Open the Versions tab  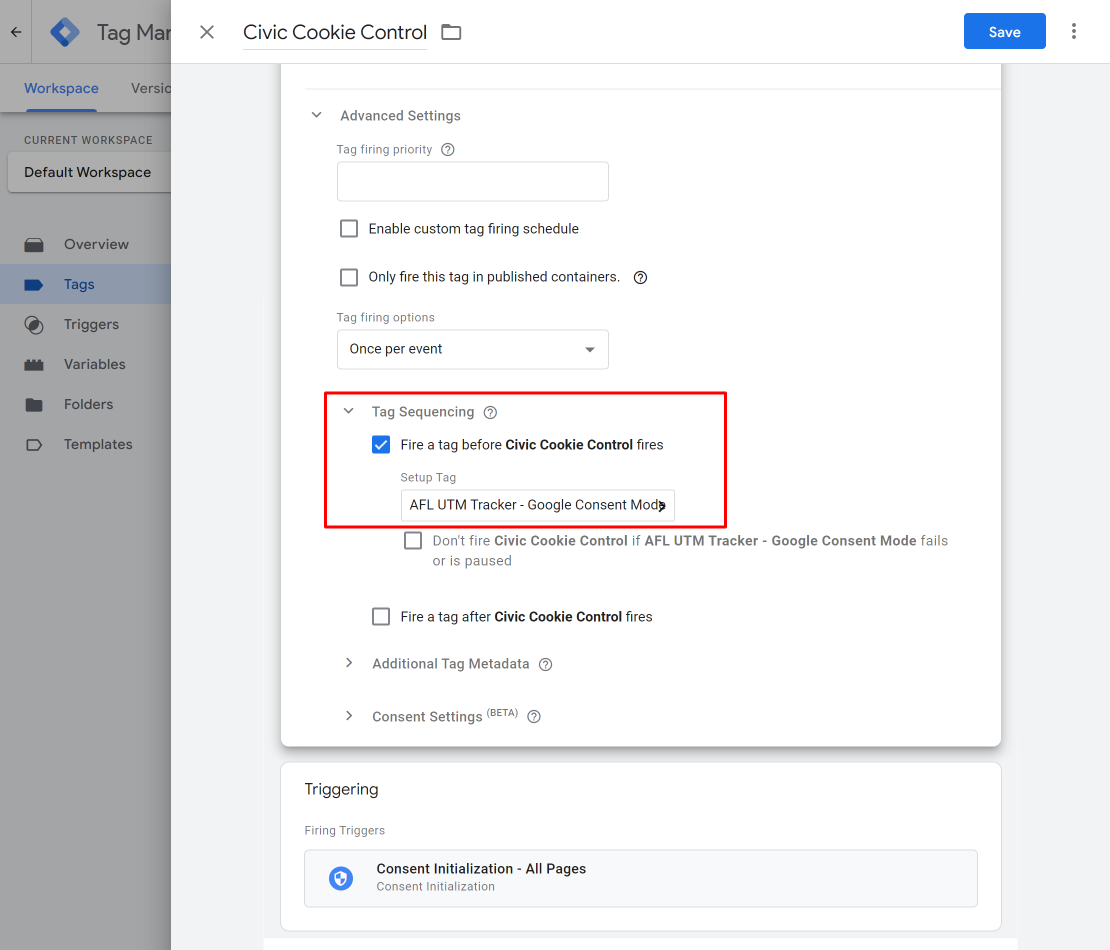(151, 88)
